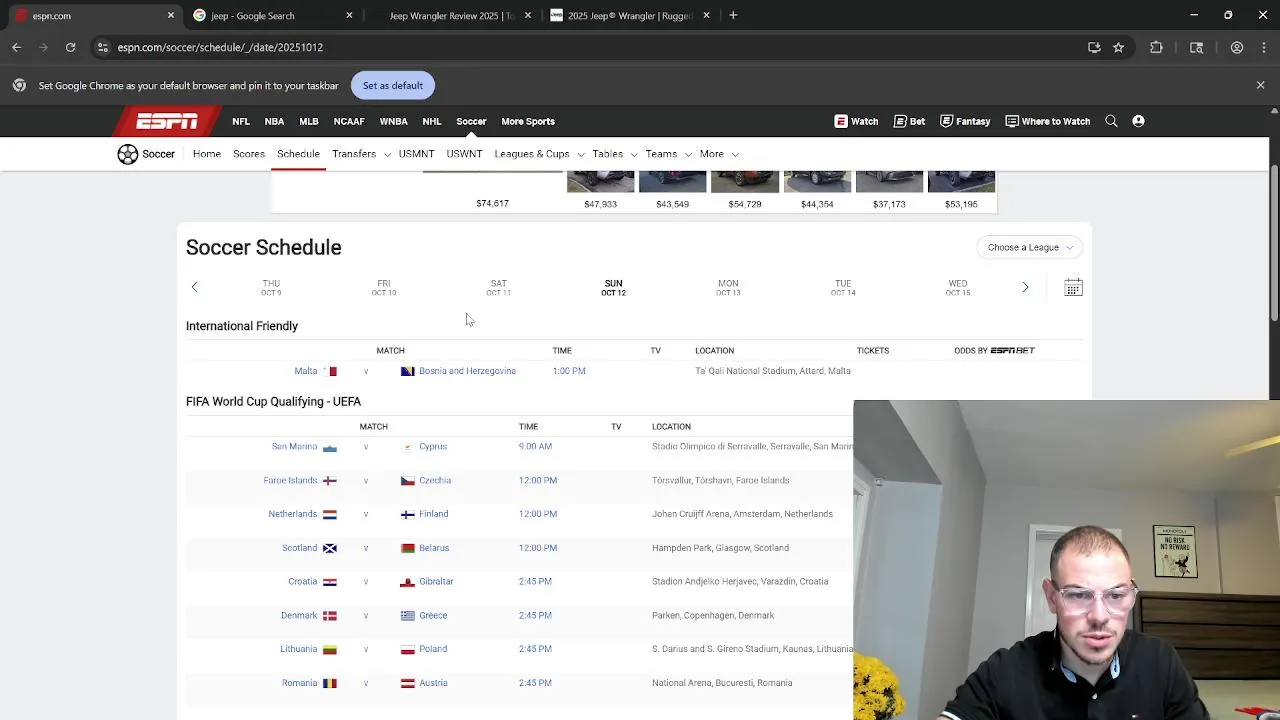The height and width of the screenshot is (720, 1280).
Task: Open the Faroe Islands team link
Action: (290, 481)
